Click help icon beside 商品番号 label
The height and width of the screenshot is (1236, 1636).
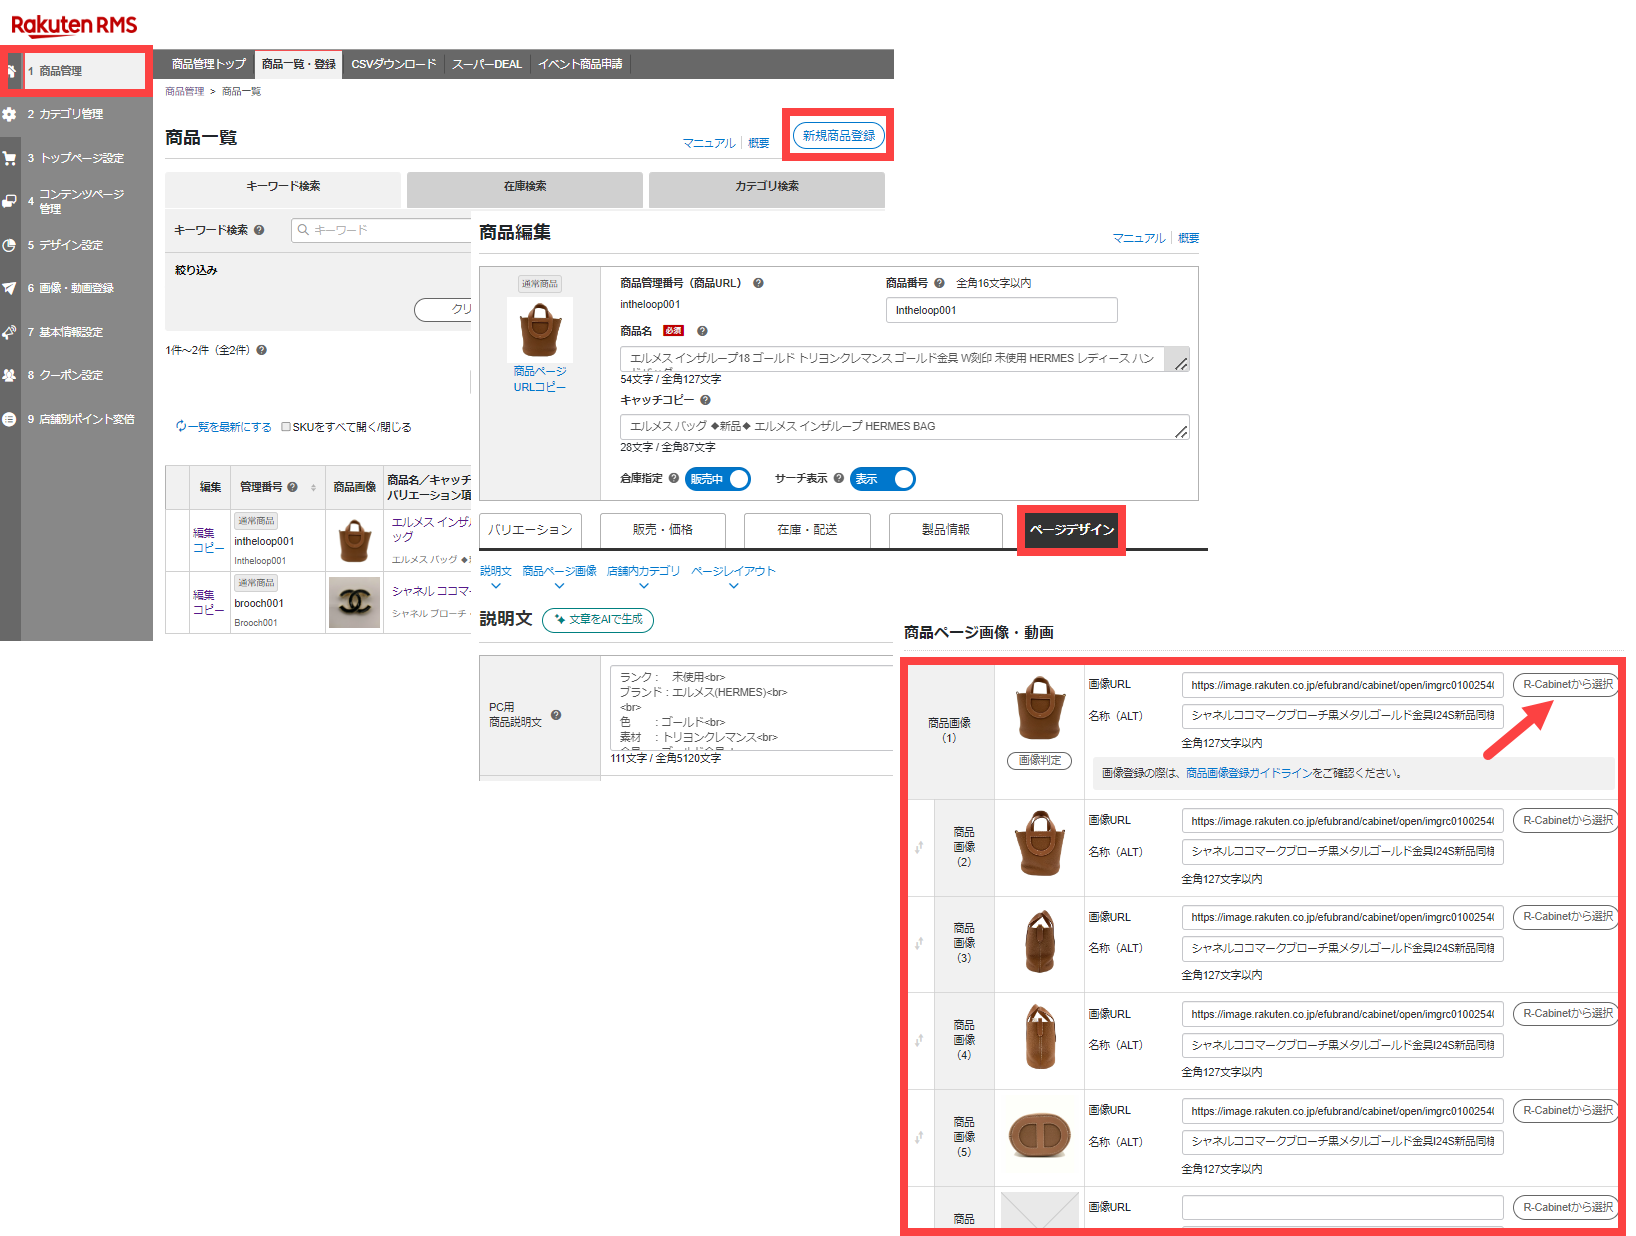point(939,283)
